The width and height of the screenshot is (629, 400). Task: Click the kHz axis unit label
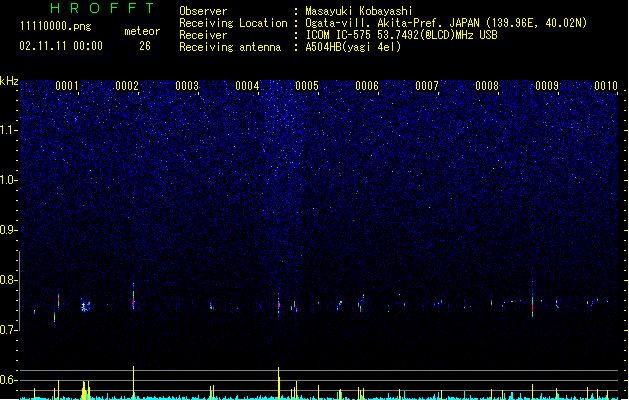point(9,81)
